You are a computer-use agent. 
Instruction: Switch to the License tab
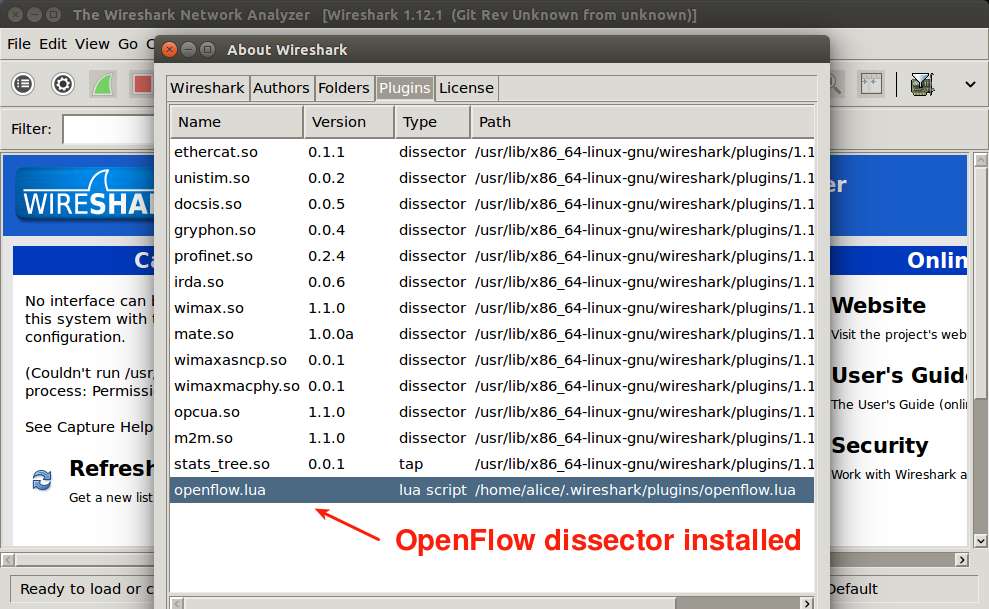466,88
